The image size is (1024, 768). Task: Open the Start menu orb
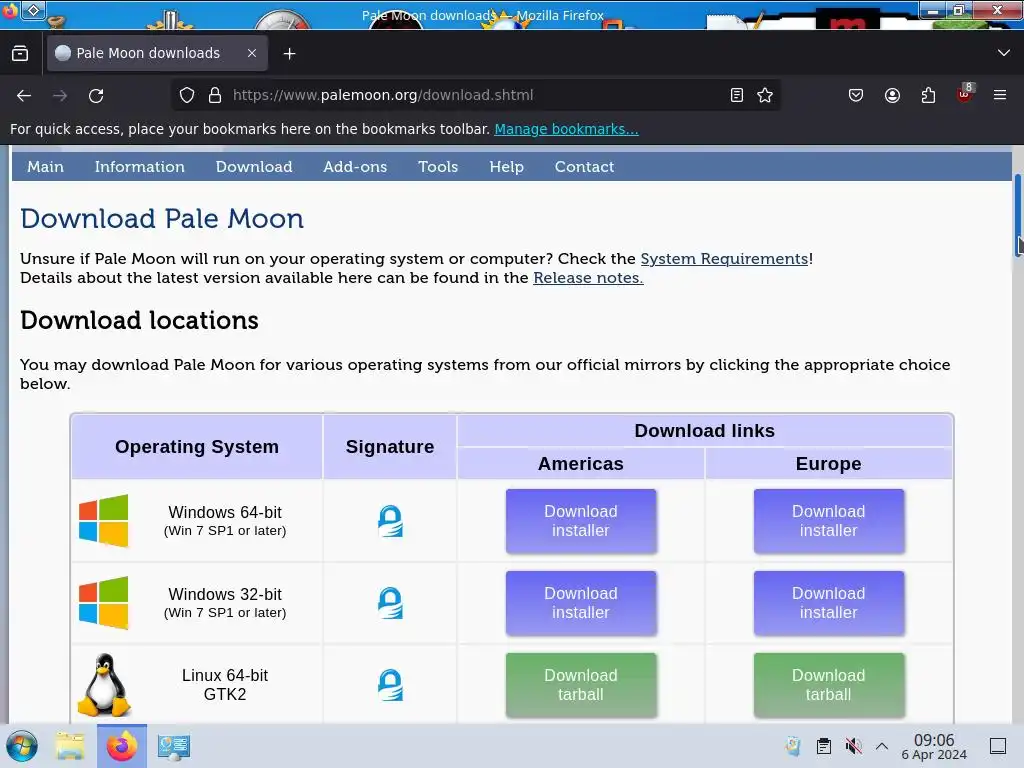point(22,746)
